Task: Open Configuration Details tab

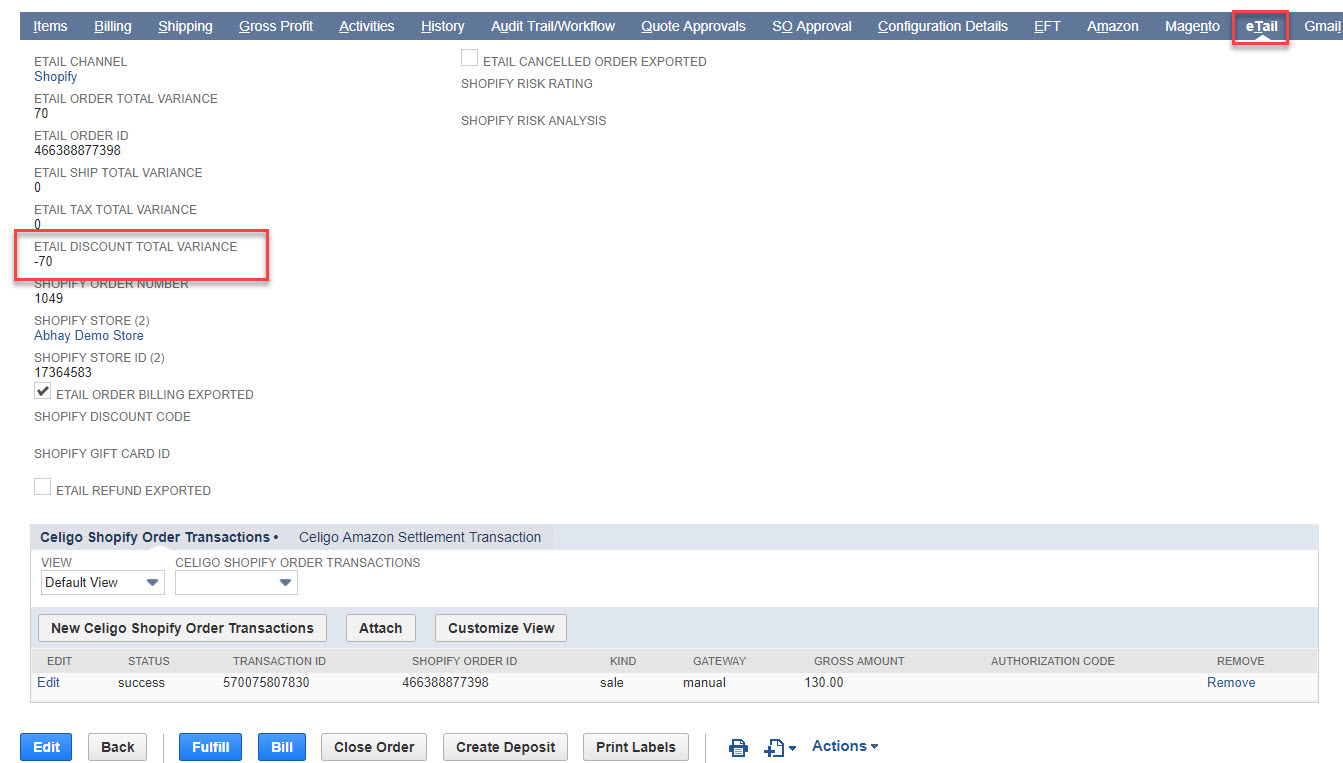Action: 943,26
